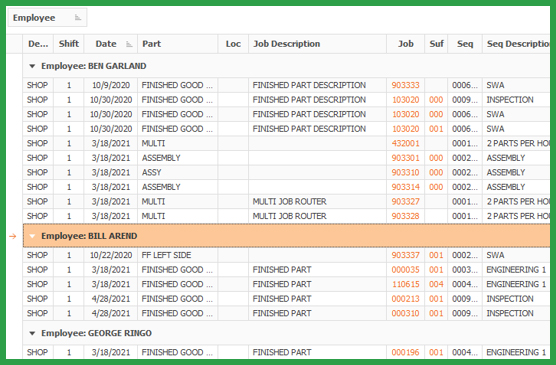The image size is (556, 365).
Task: Click the Shift column header
Action: [x=69, y=44]
